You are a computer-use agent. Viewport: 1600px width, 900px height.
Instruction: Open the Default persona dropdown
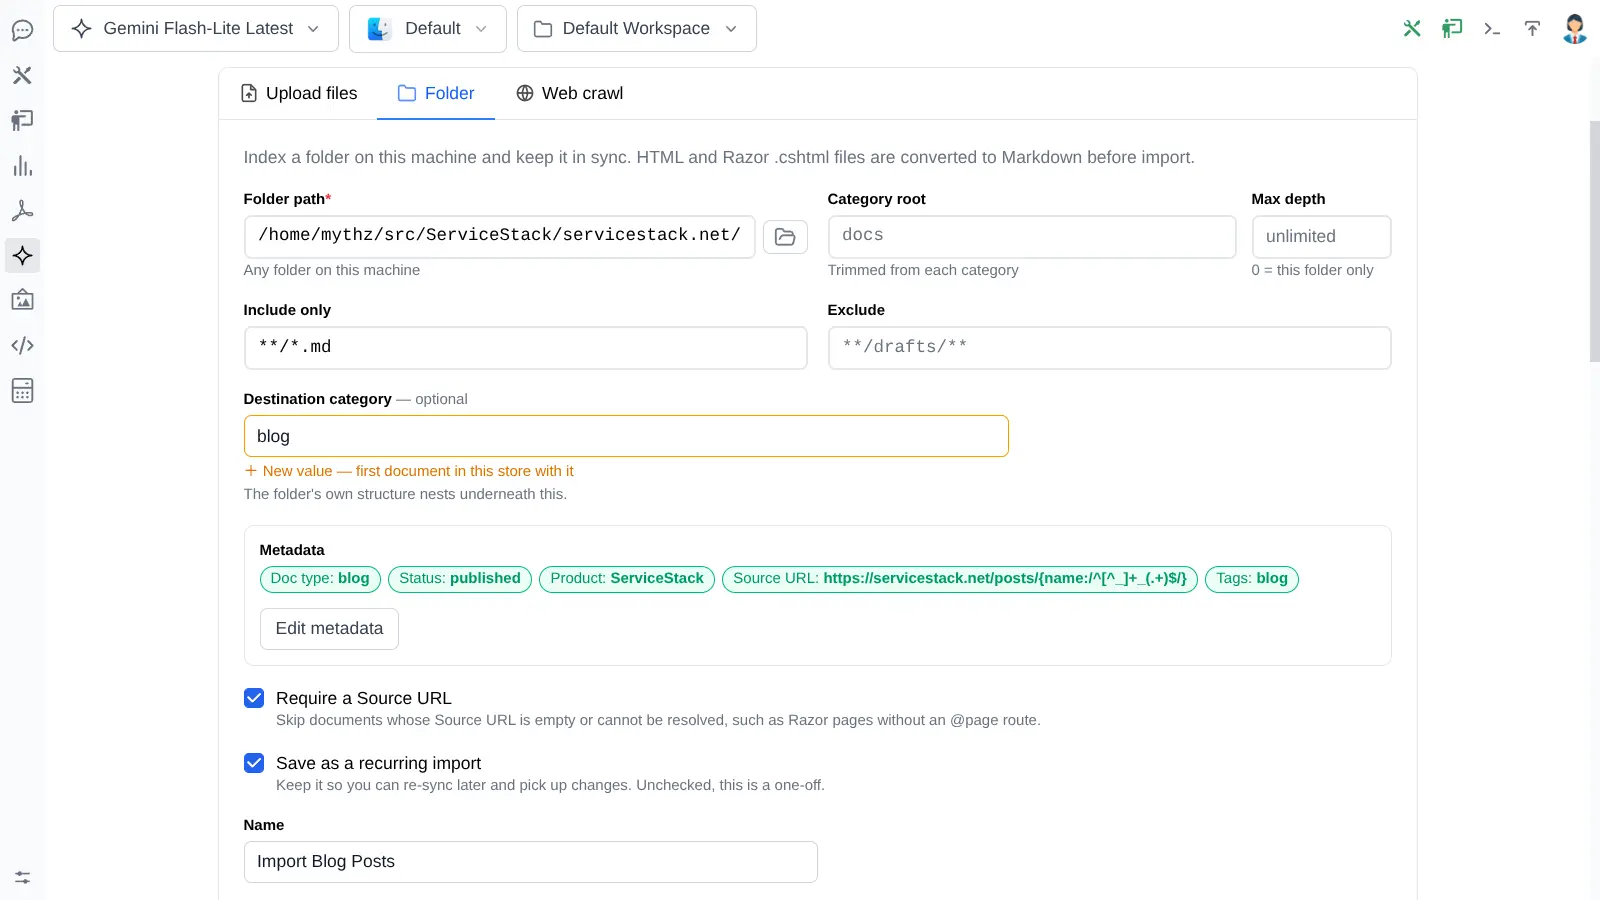tap(428, 28)
